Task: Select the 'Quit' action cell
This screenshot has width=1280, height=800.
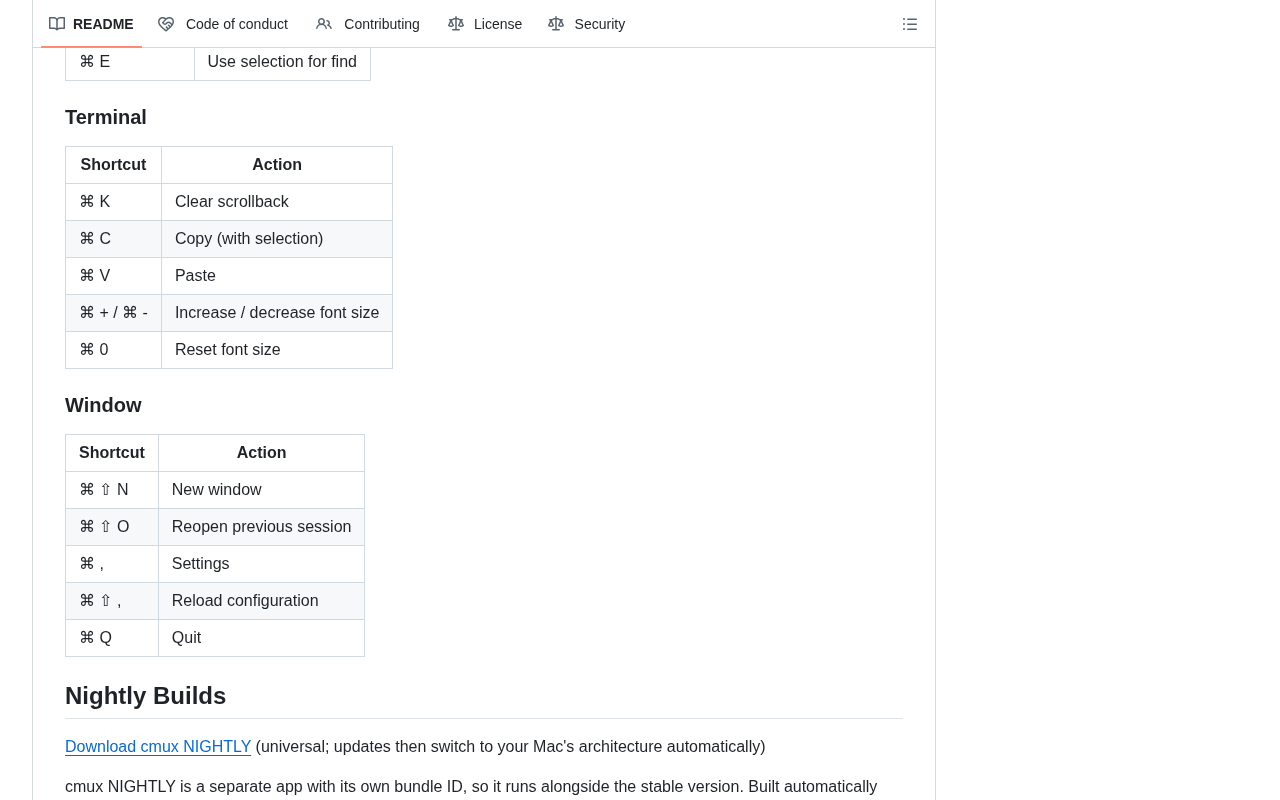Action: [261, 638]
